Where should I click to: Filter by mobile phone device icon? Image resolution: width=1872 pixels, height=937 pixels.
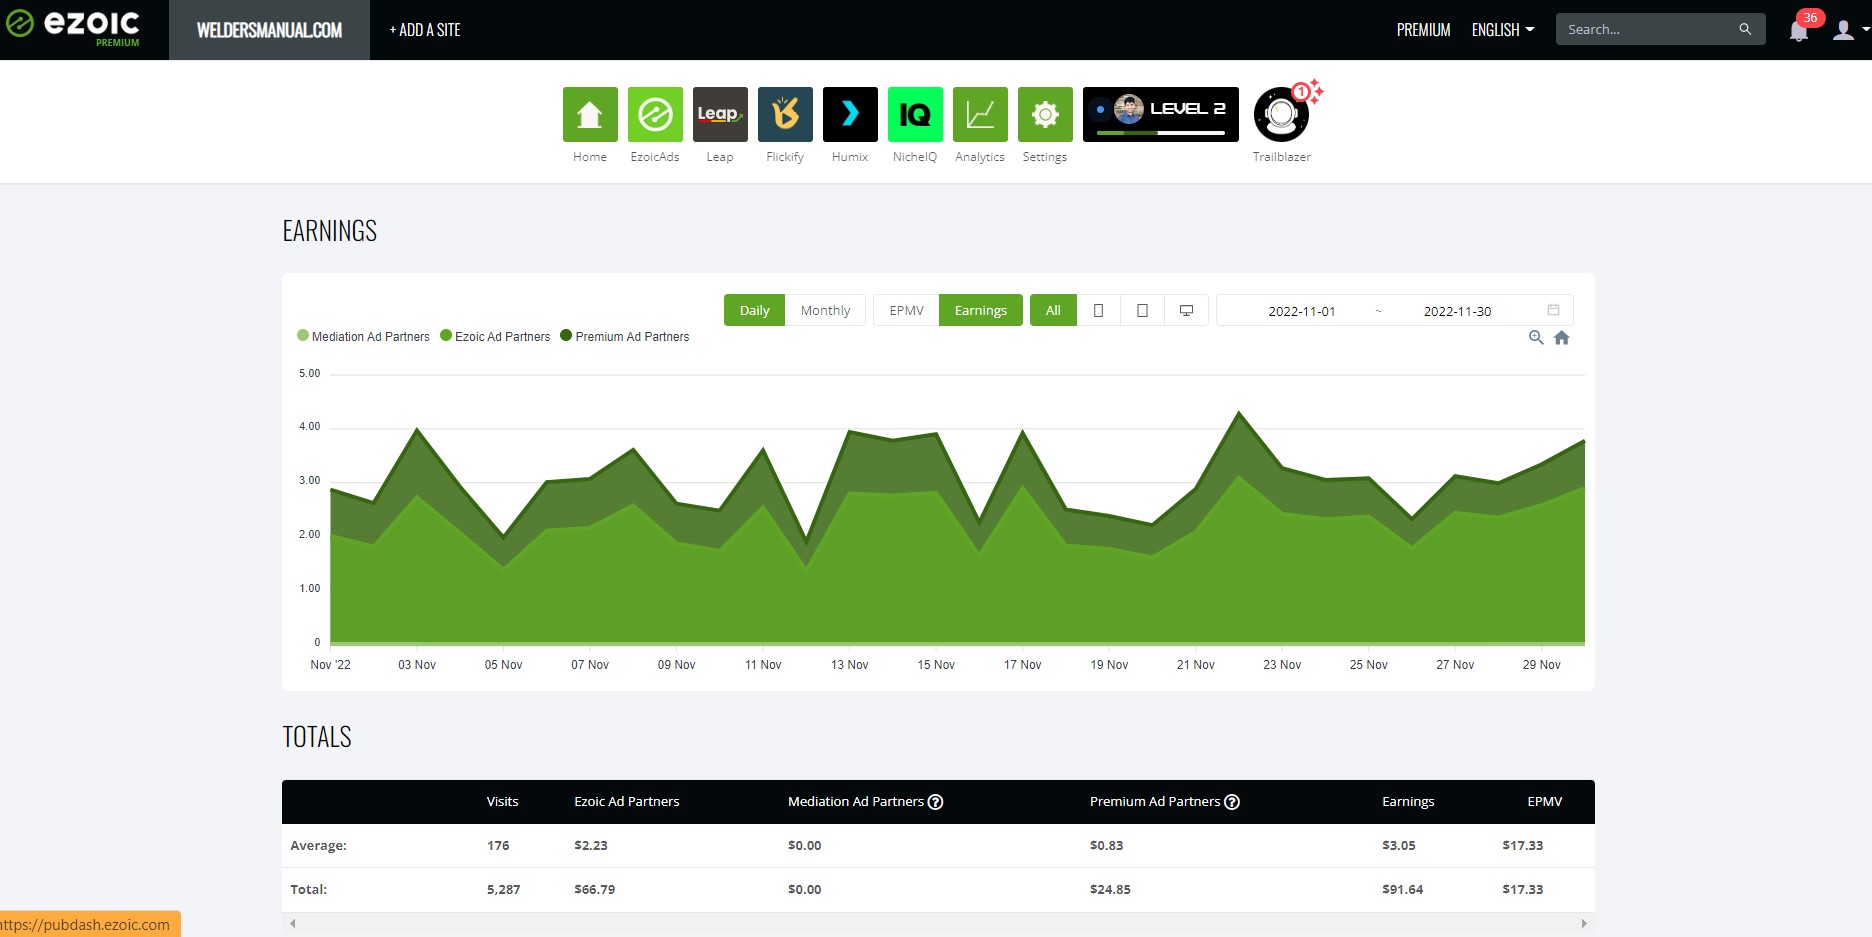tap(1098, 310)
